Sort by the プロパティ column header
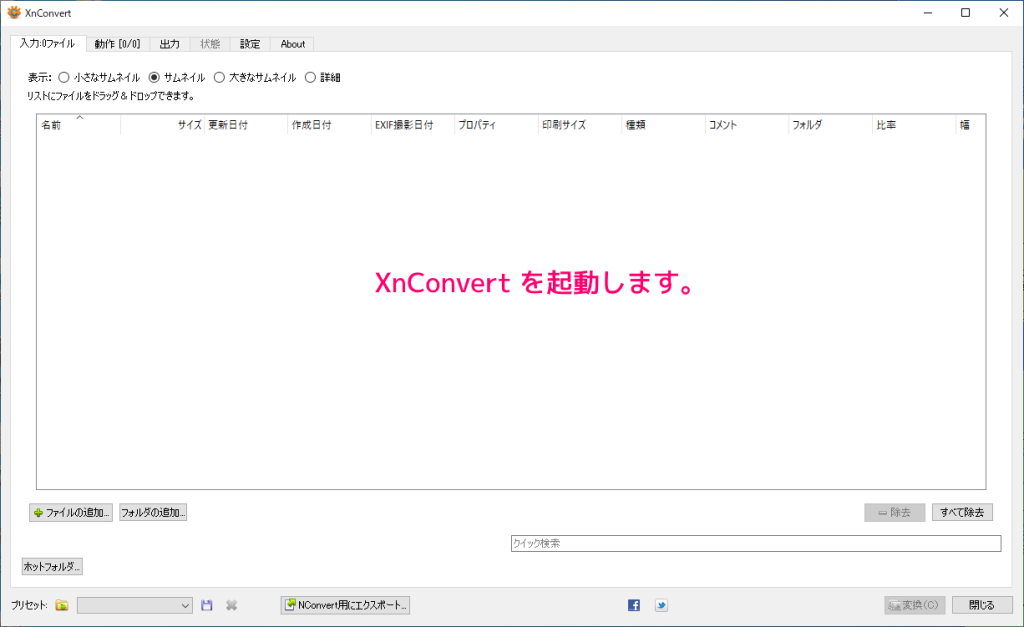Screen dimensions: 1024x627 pyautogui.click(x=496, y=125)
